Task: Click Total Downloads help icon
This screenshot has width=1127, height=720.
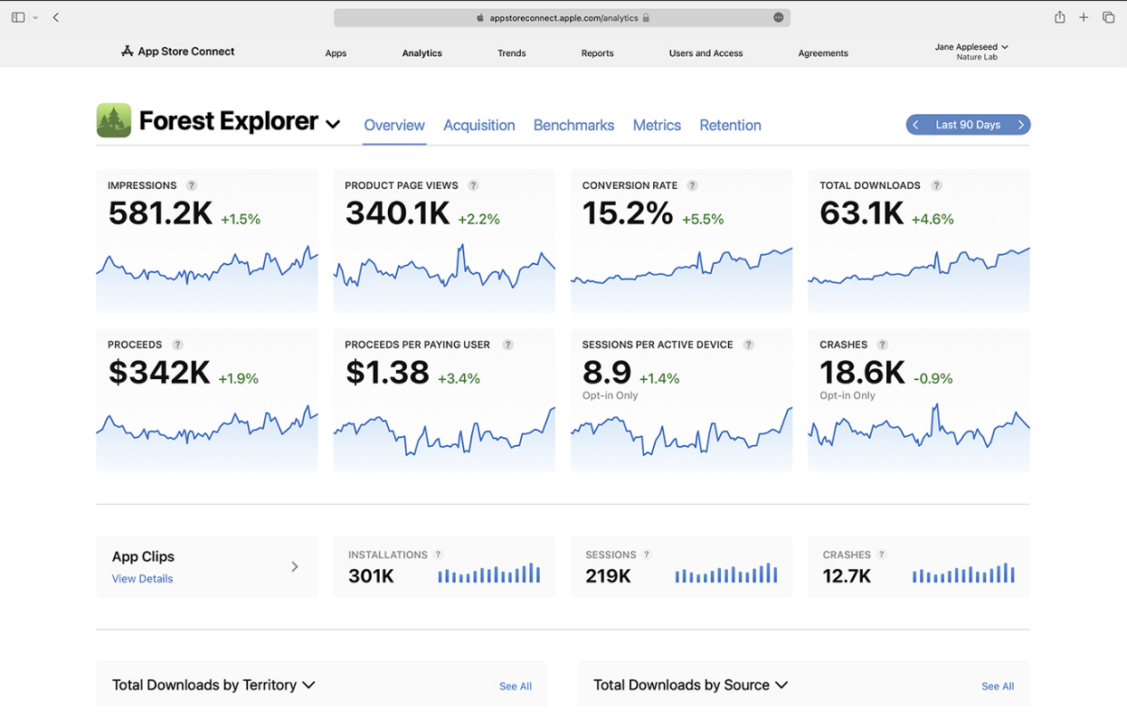Action: pos(936,185)
